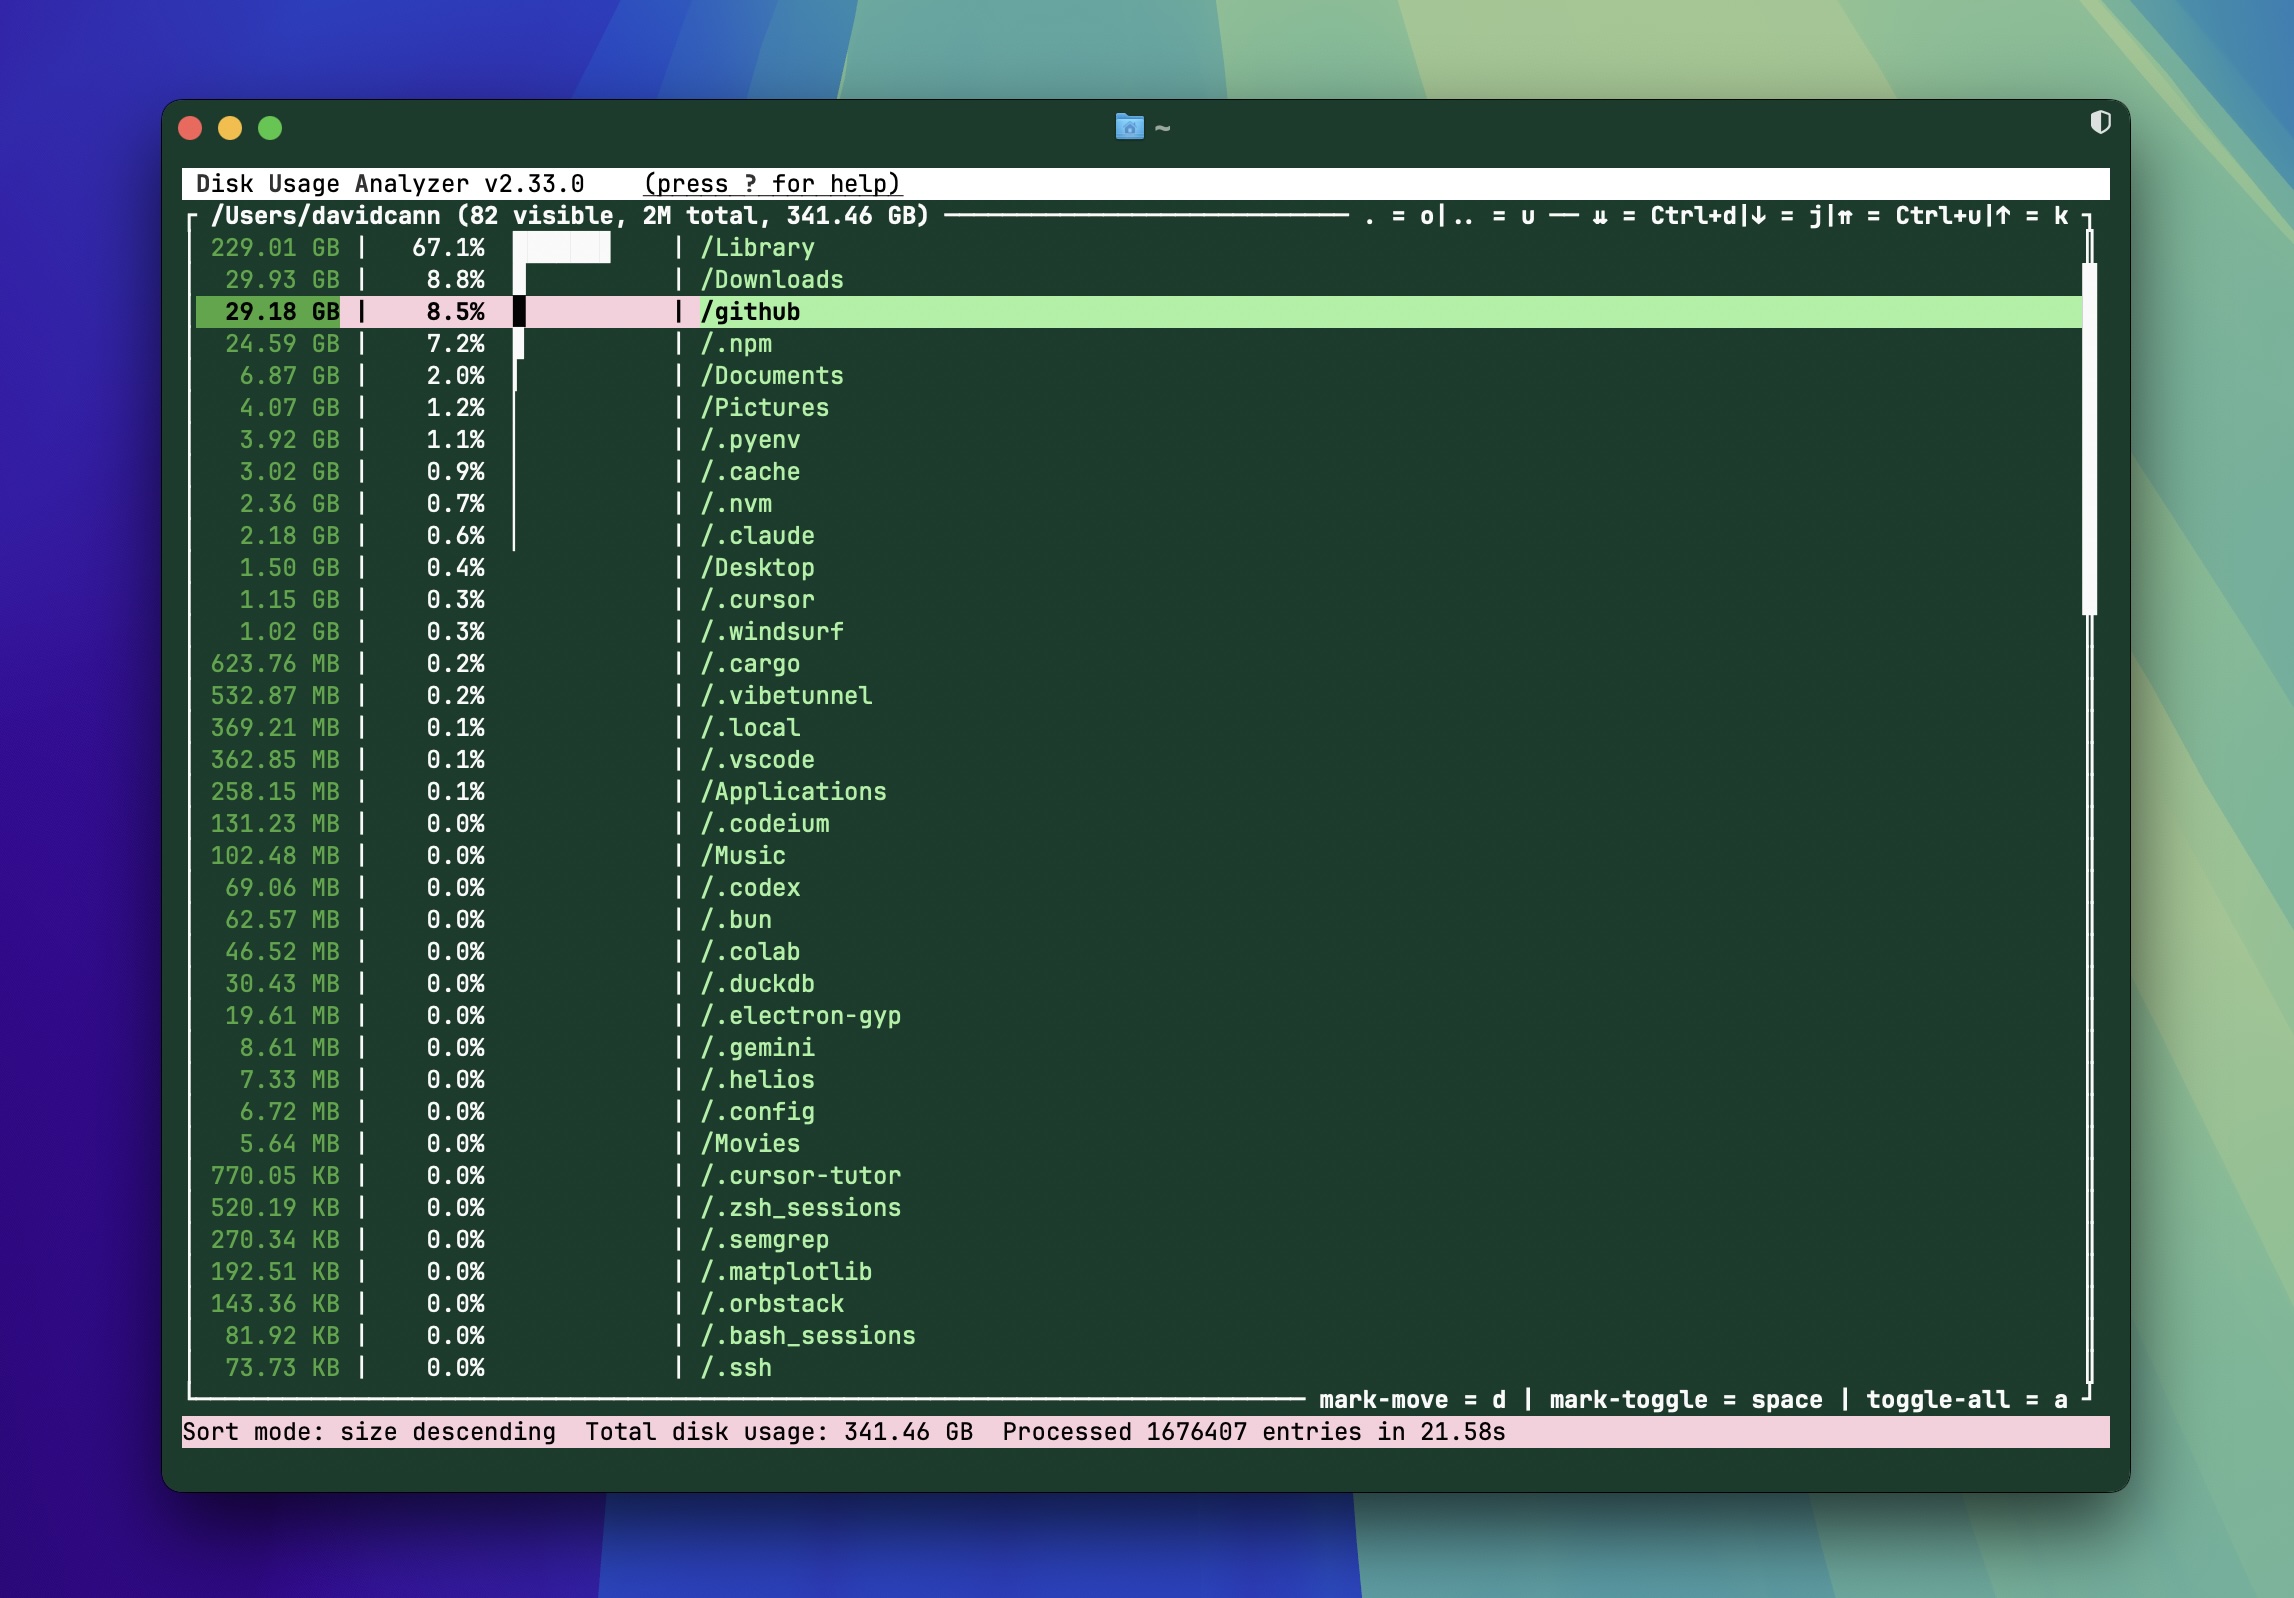The image size is (2294, 1598).
Task: Click the /Documents folder entry
Action: 771,376
